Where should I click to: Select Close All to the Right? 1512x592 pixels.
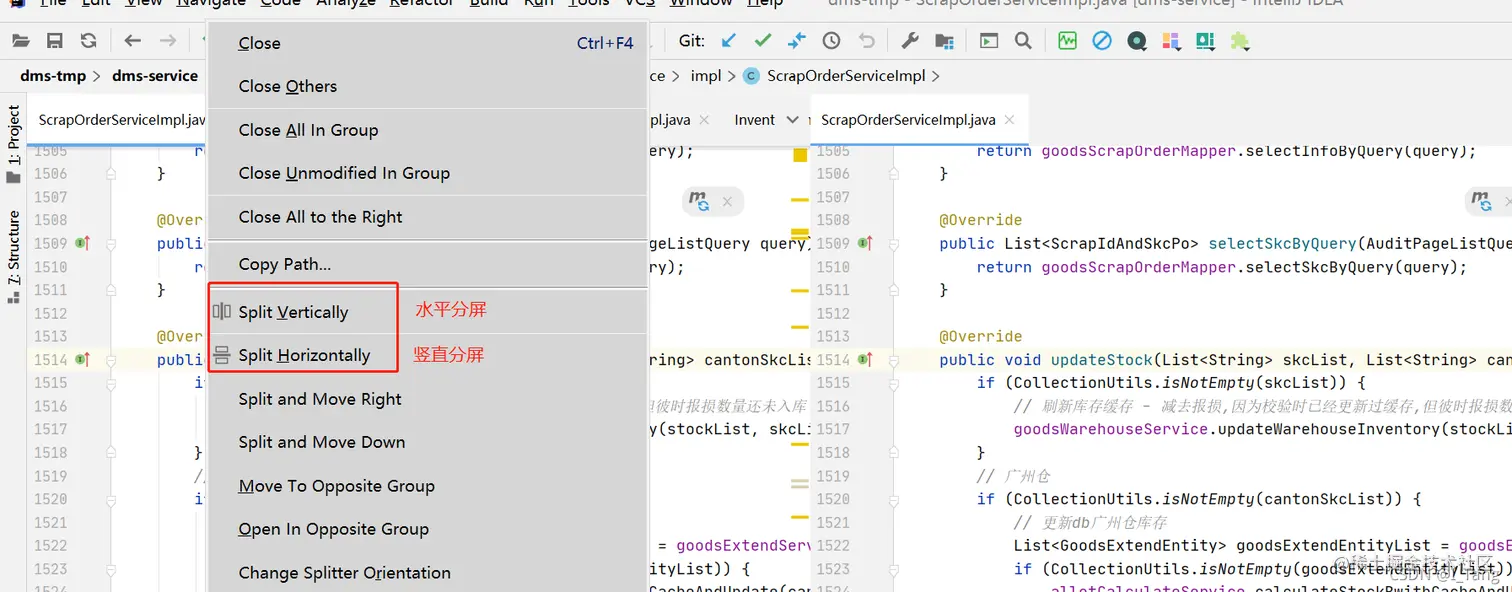point(427,217)
